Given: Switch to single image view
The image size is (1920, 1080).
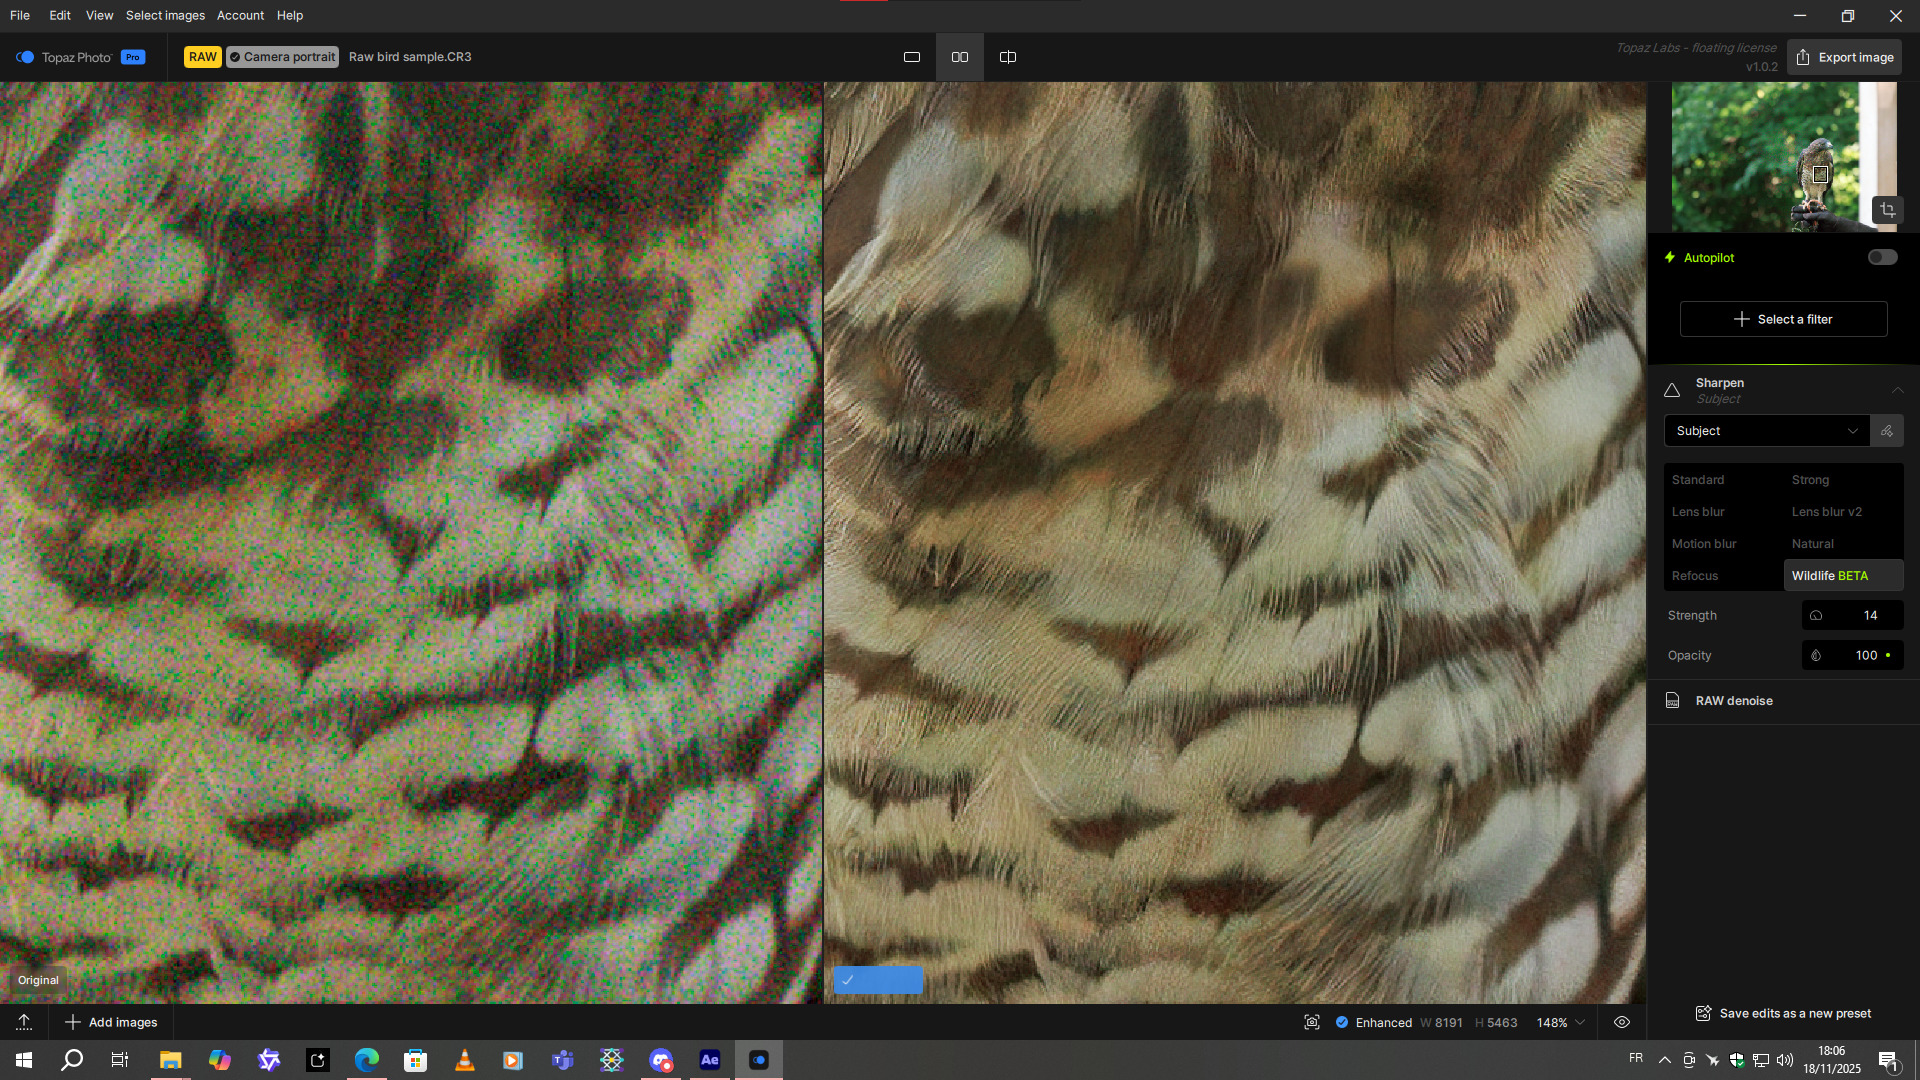Looking at the screenshot, I should click(x=911, y=57).
